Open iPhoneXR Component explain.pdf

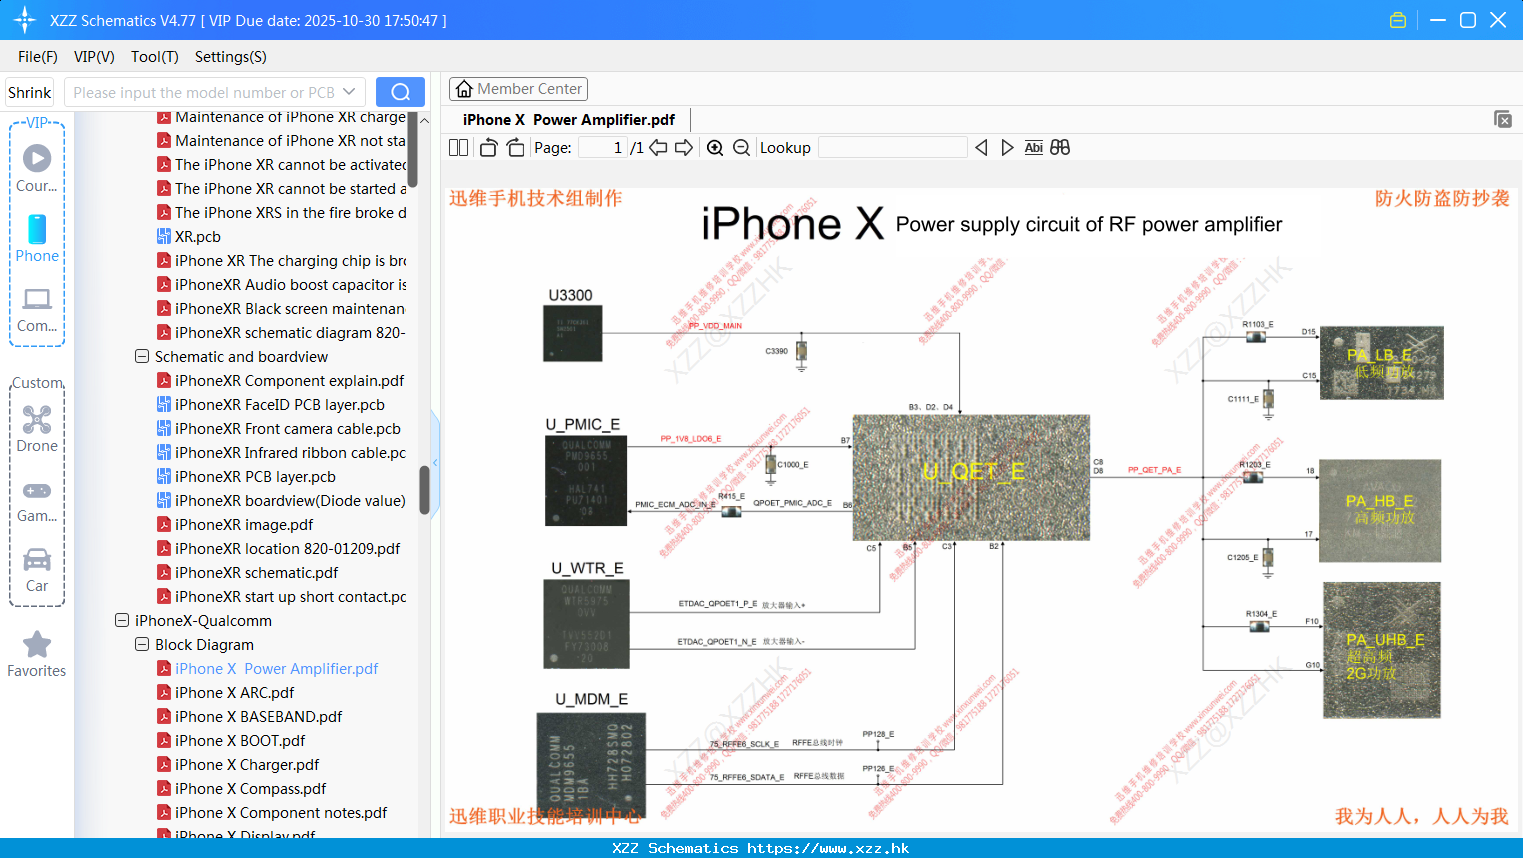point(290,380)
